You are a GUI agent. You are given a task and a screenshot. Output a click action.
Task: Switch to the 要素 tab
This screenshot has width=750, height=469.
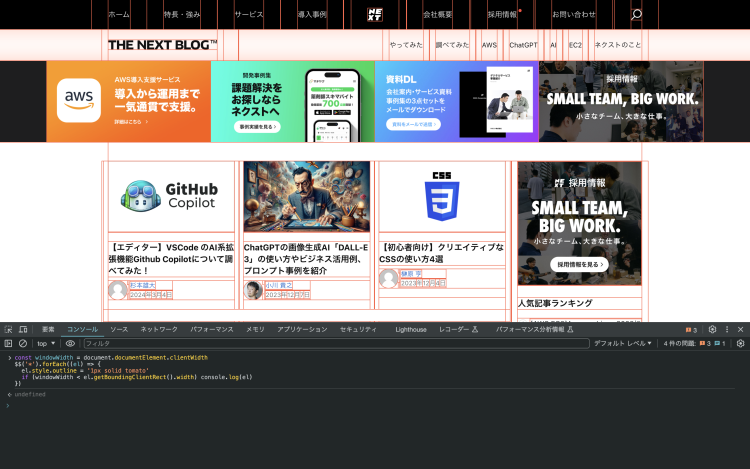[x=48, y=329]
